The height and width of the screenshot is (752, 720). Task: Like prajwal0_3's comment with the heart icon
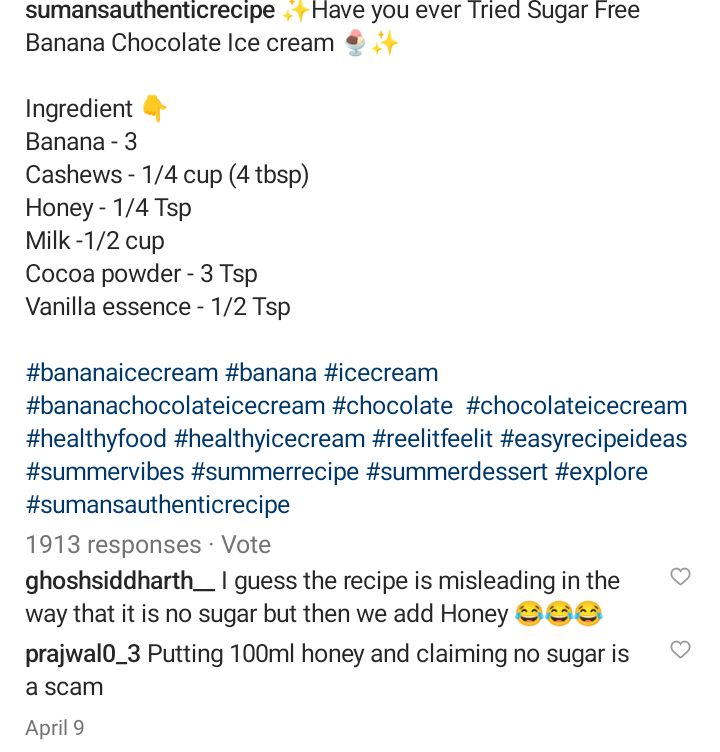tap(680, 649)
